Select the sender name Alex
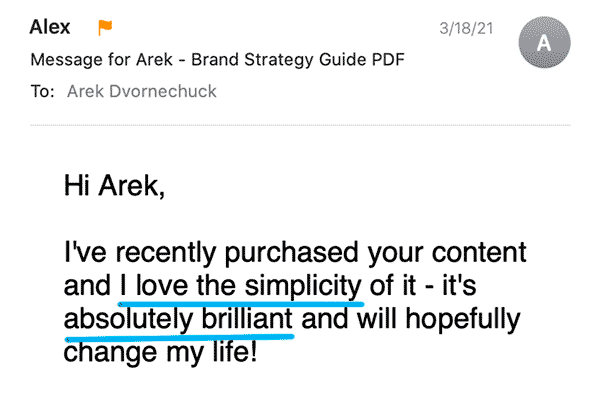Screen dimensions: 600x397 point(50,27)
